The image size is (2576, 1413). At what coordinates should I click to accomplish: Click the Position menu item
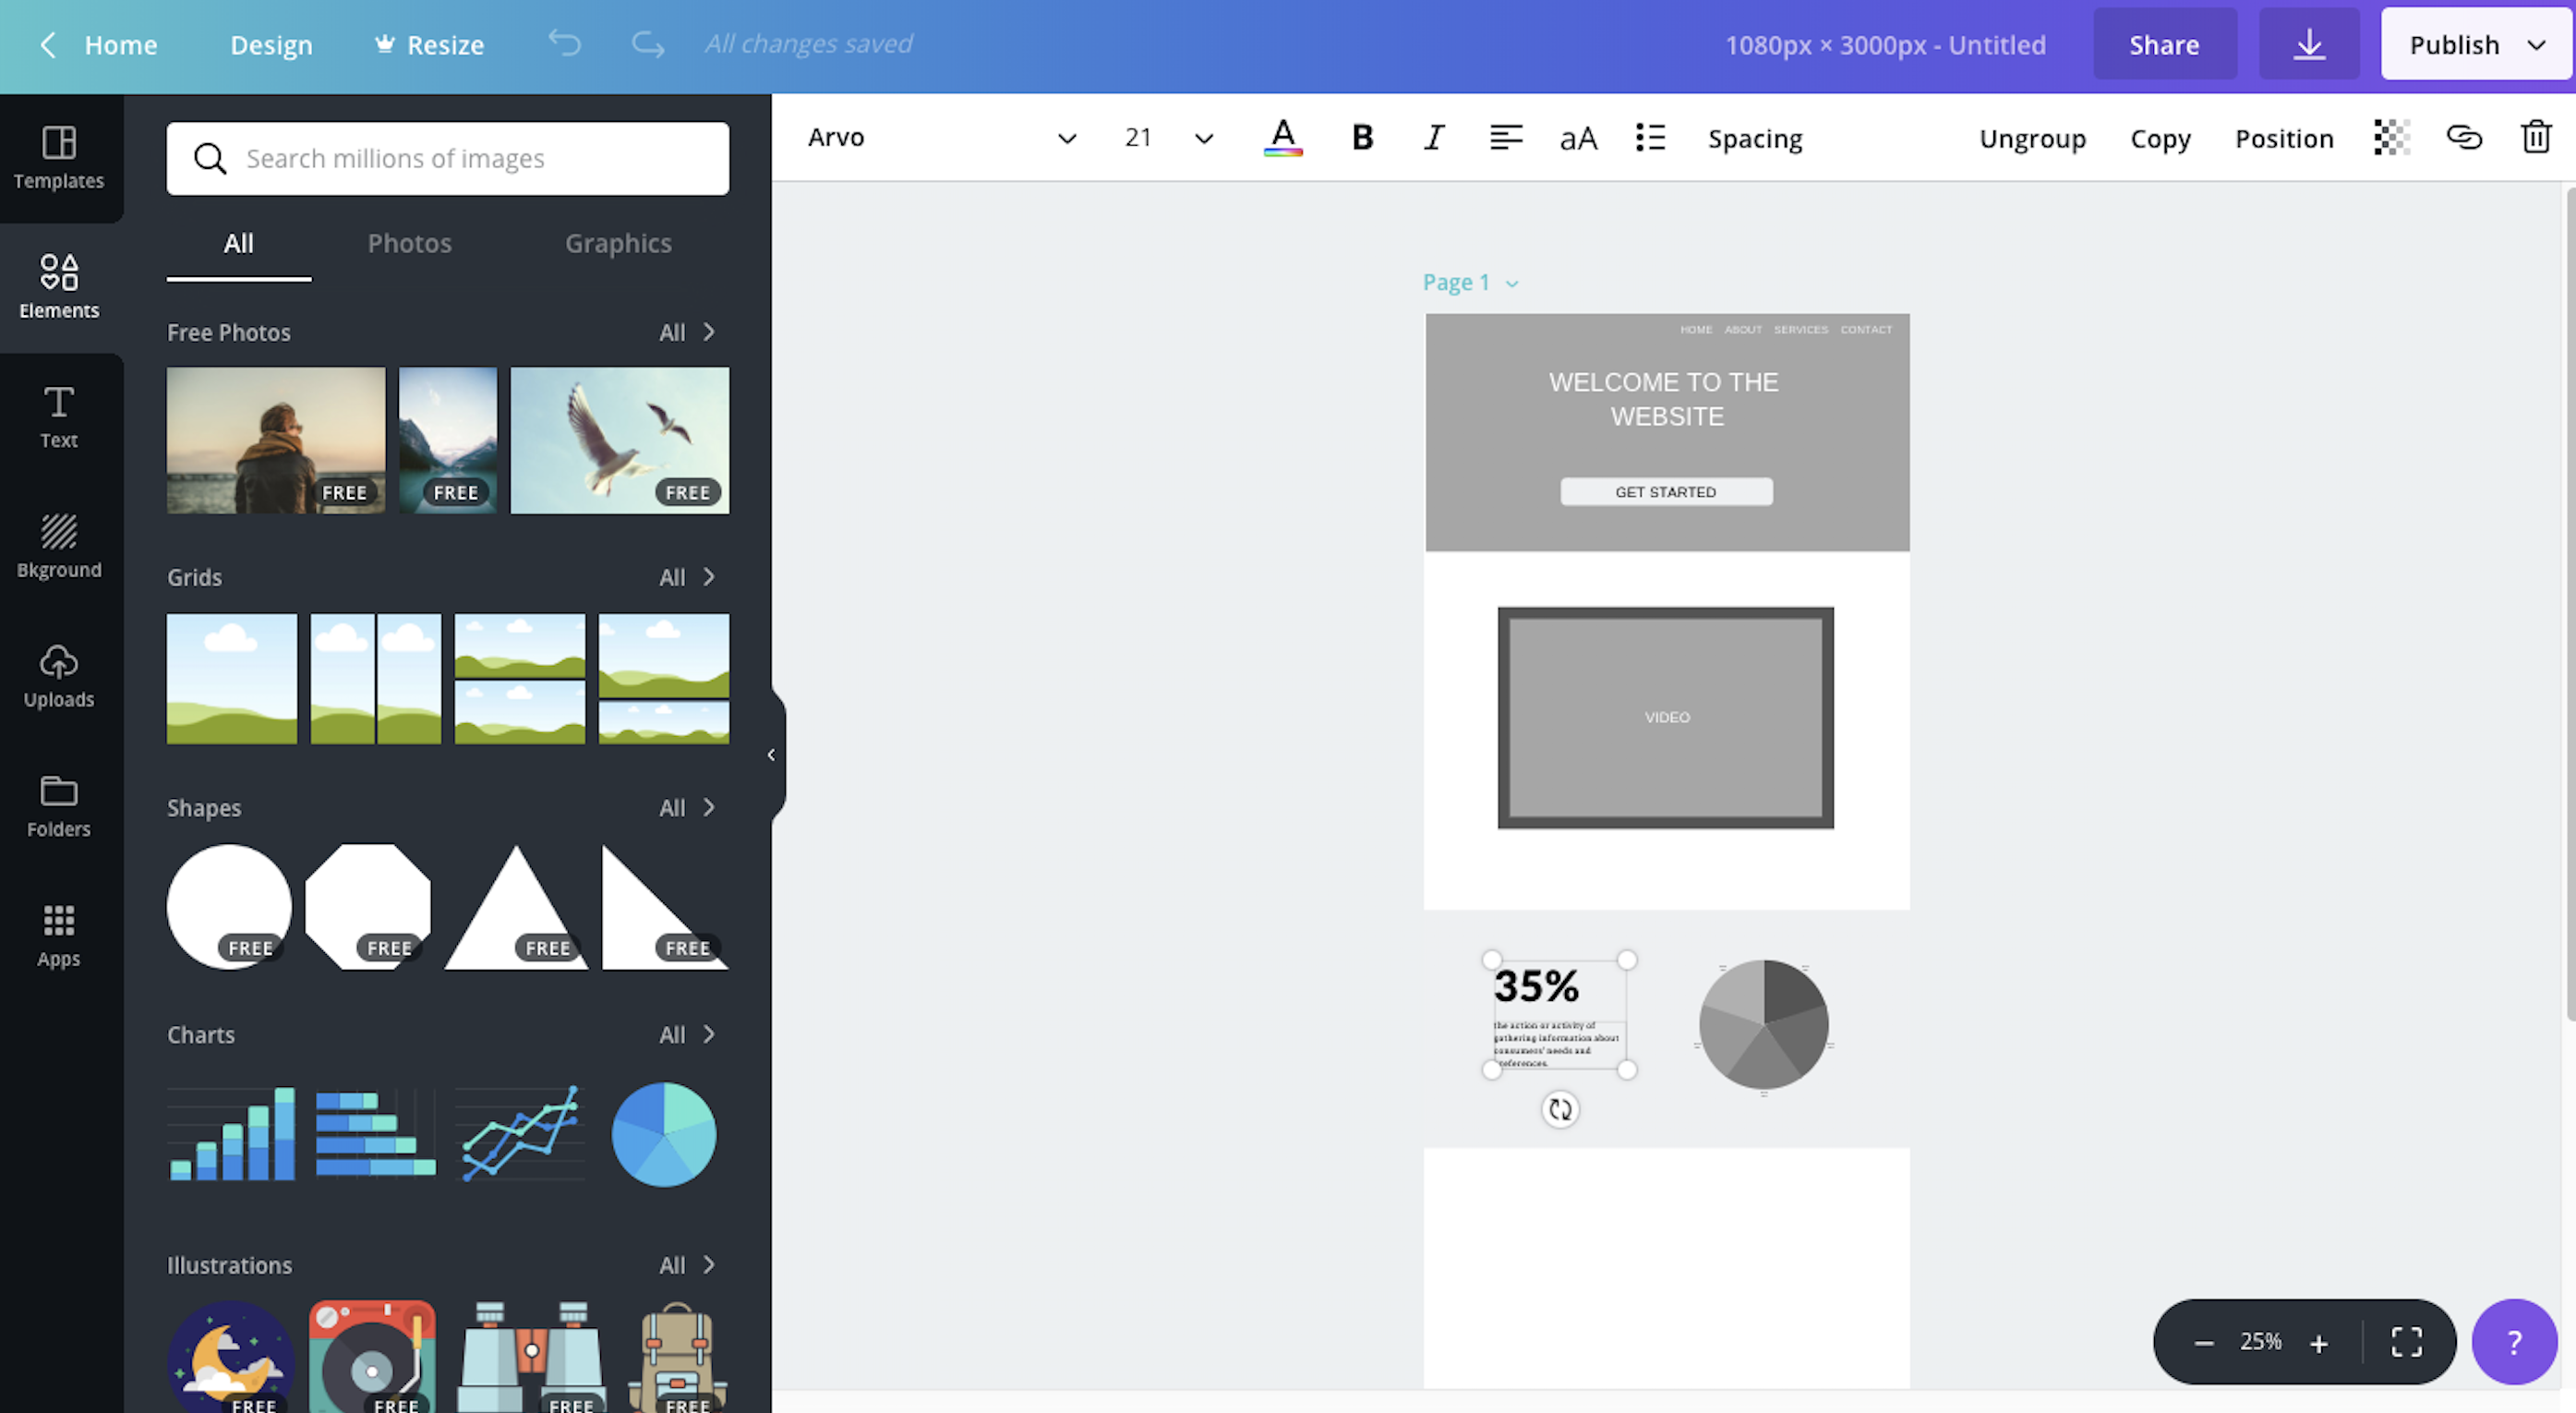[2284, 136]
